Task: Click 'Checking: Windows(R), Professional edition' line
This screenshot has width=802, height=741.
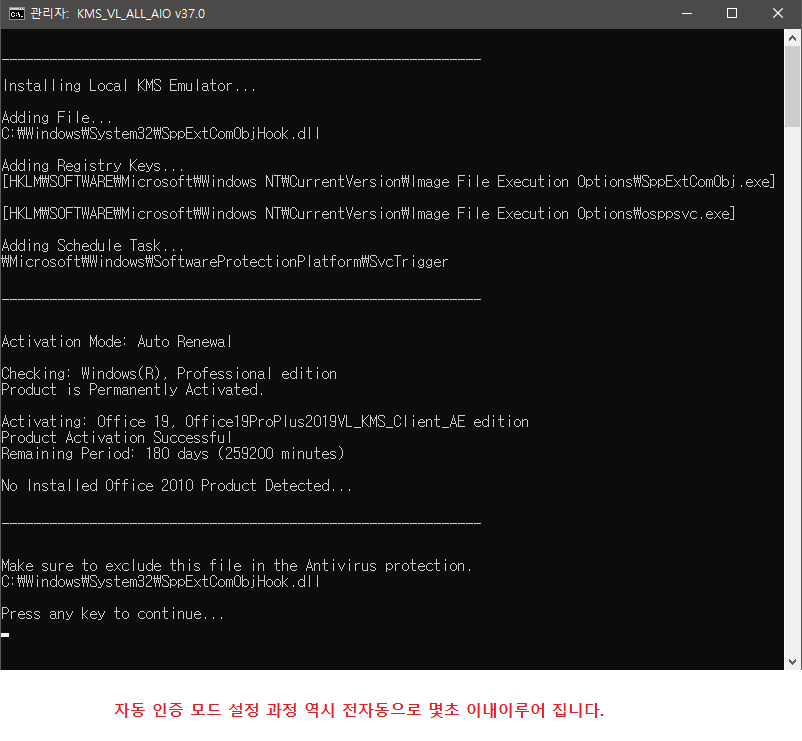Action: tap(169, 374)
